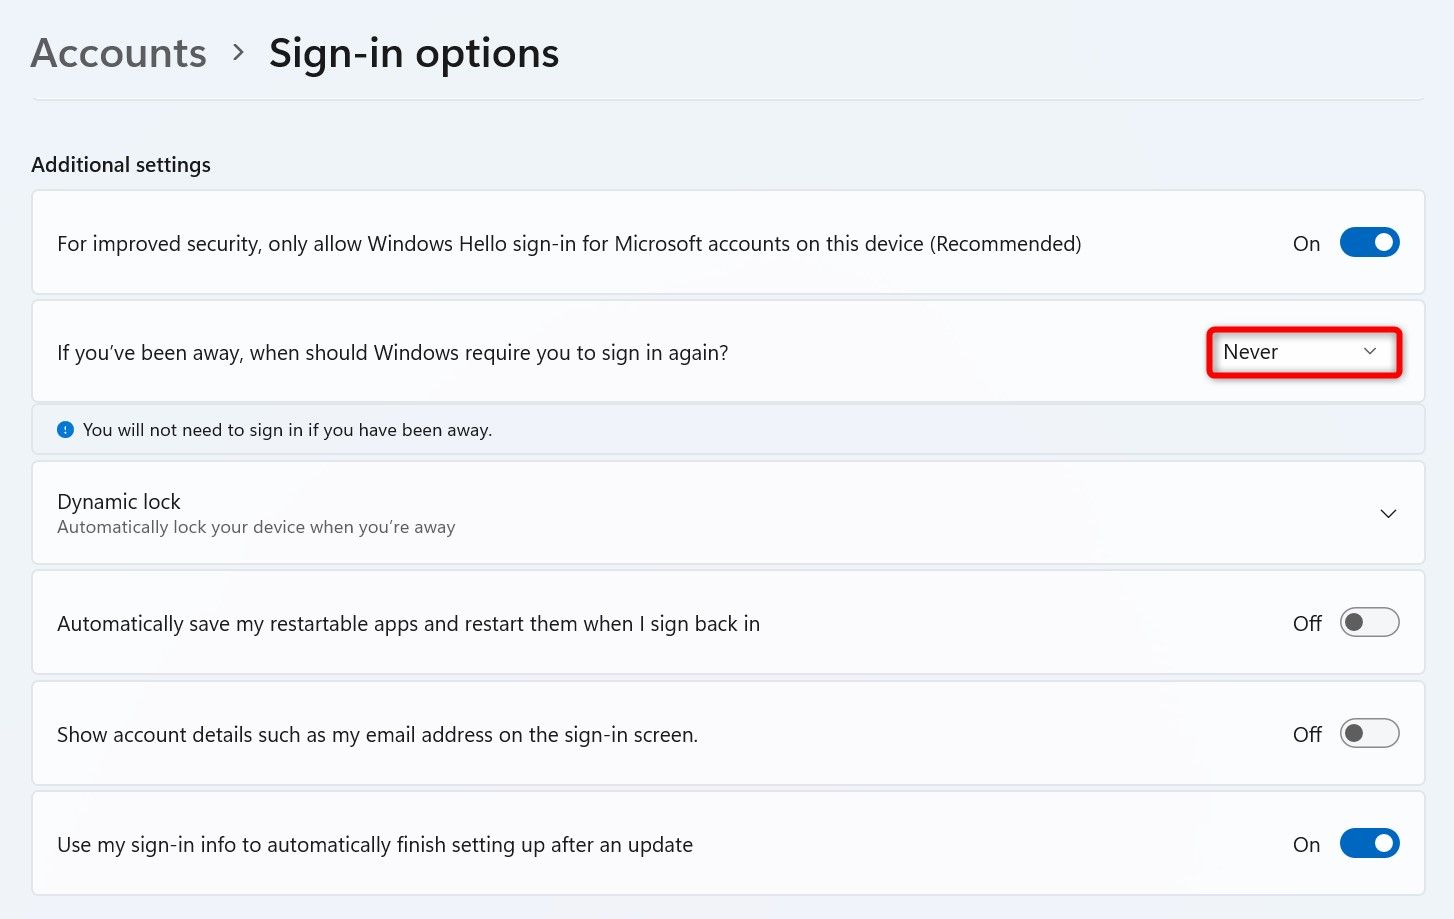1454x919 pixels.
Task: Click the Sign-in options breadcrumb title
Action: pos(413,52)
